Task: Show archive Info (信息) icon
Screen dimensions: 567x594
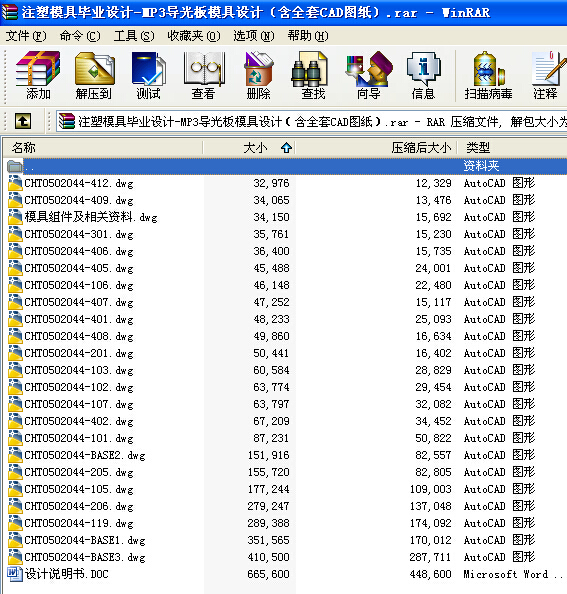Action: coord(423,76)
